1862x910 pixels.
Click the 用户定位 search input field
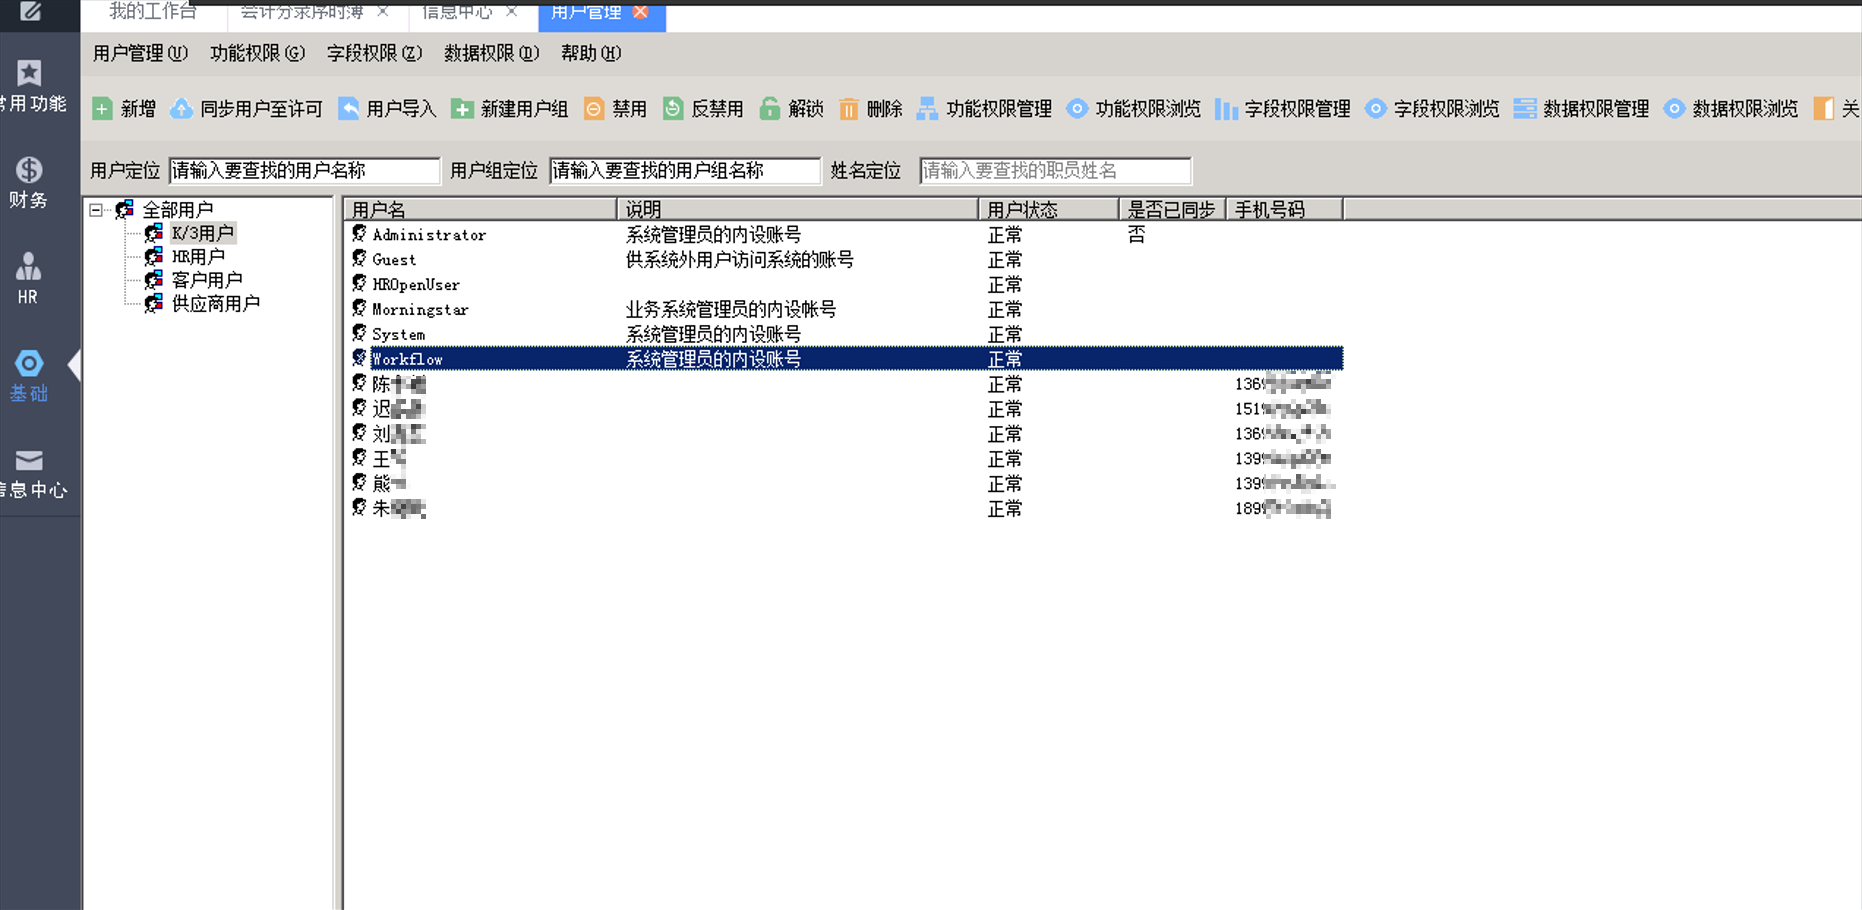tap(304, 171)
